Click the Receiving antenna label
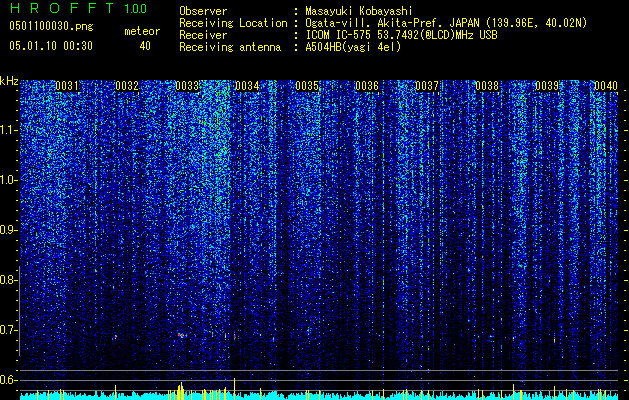This screenshot has height=400, width=629. (x=230, y=47)
